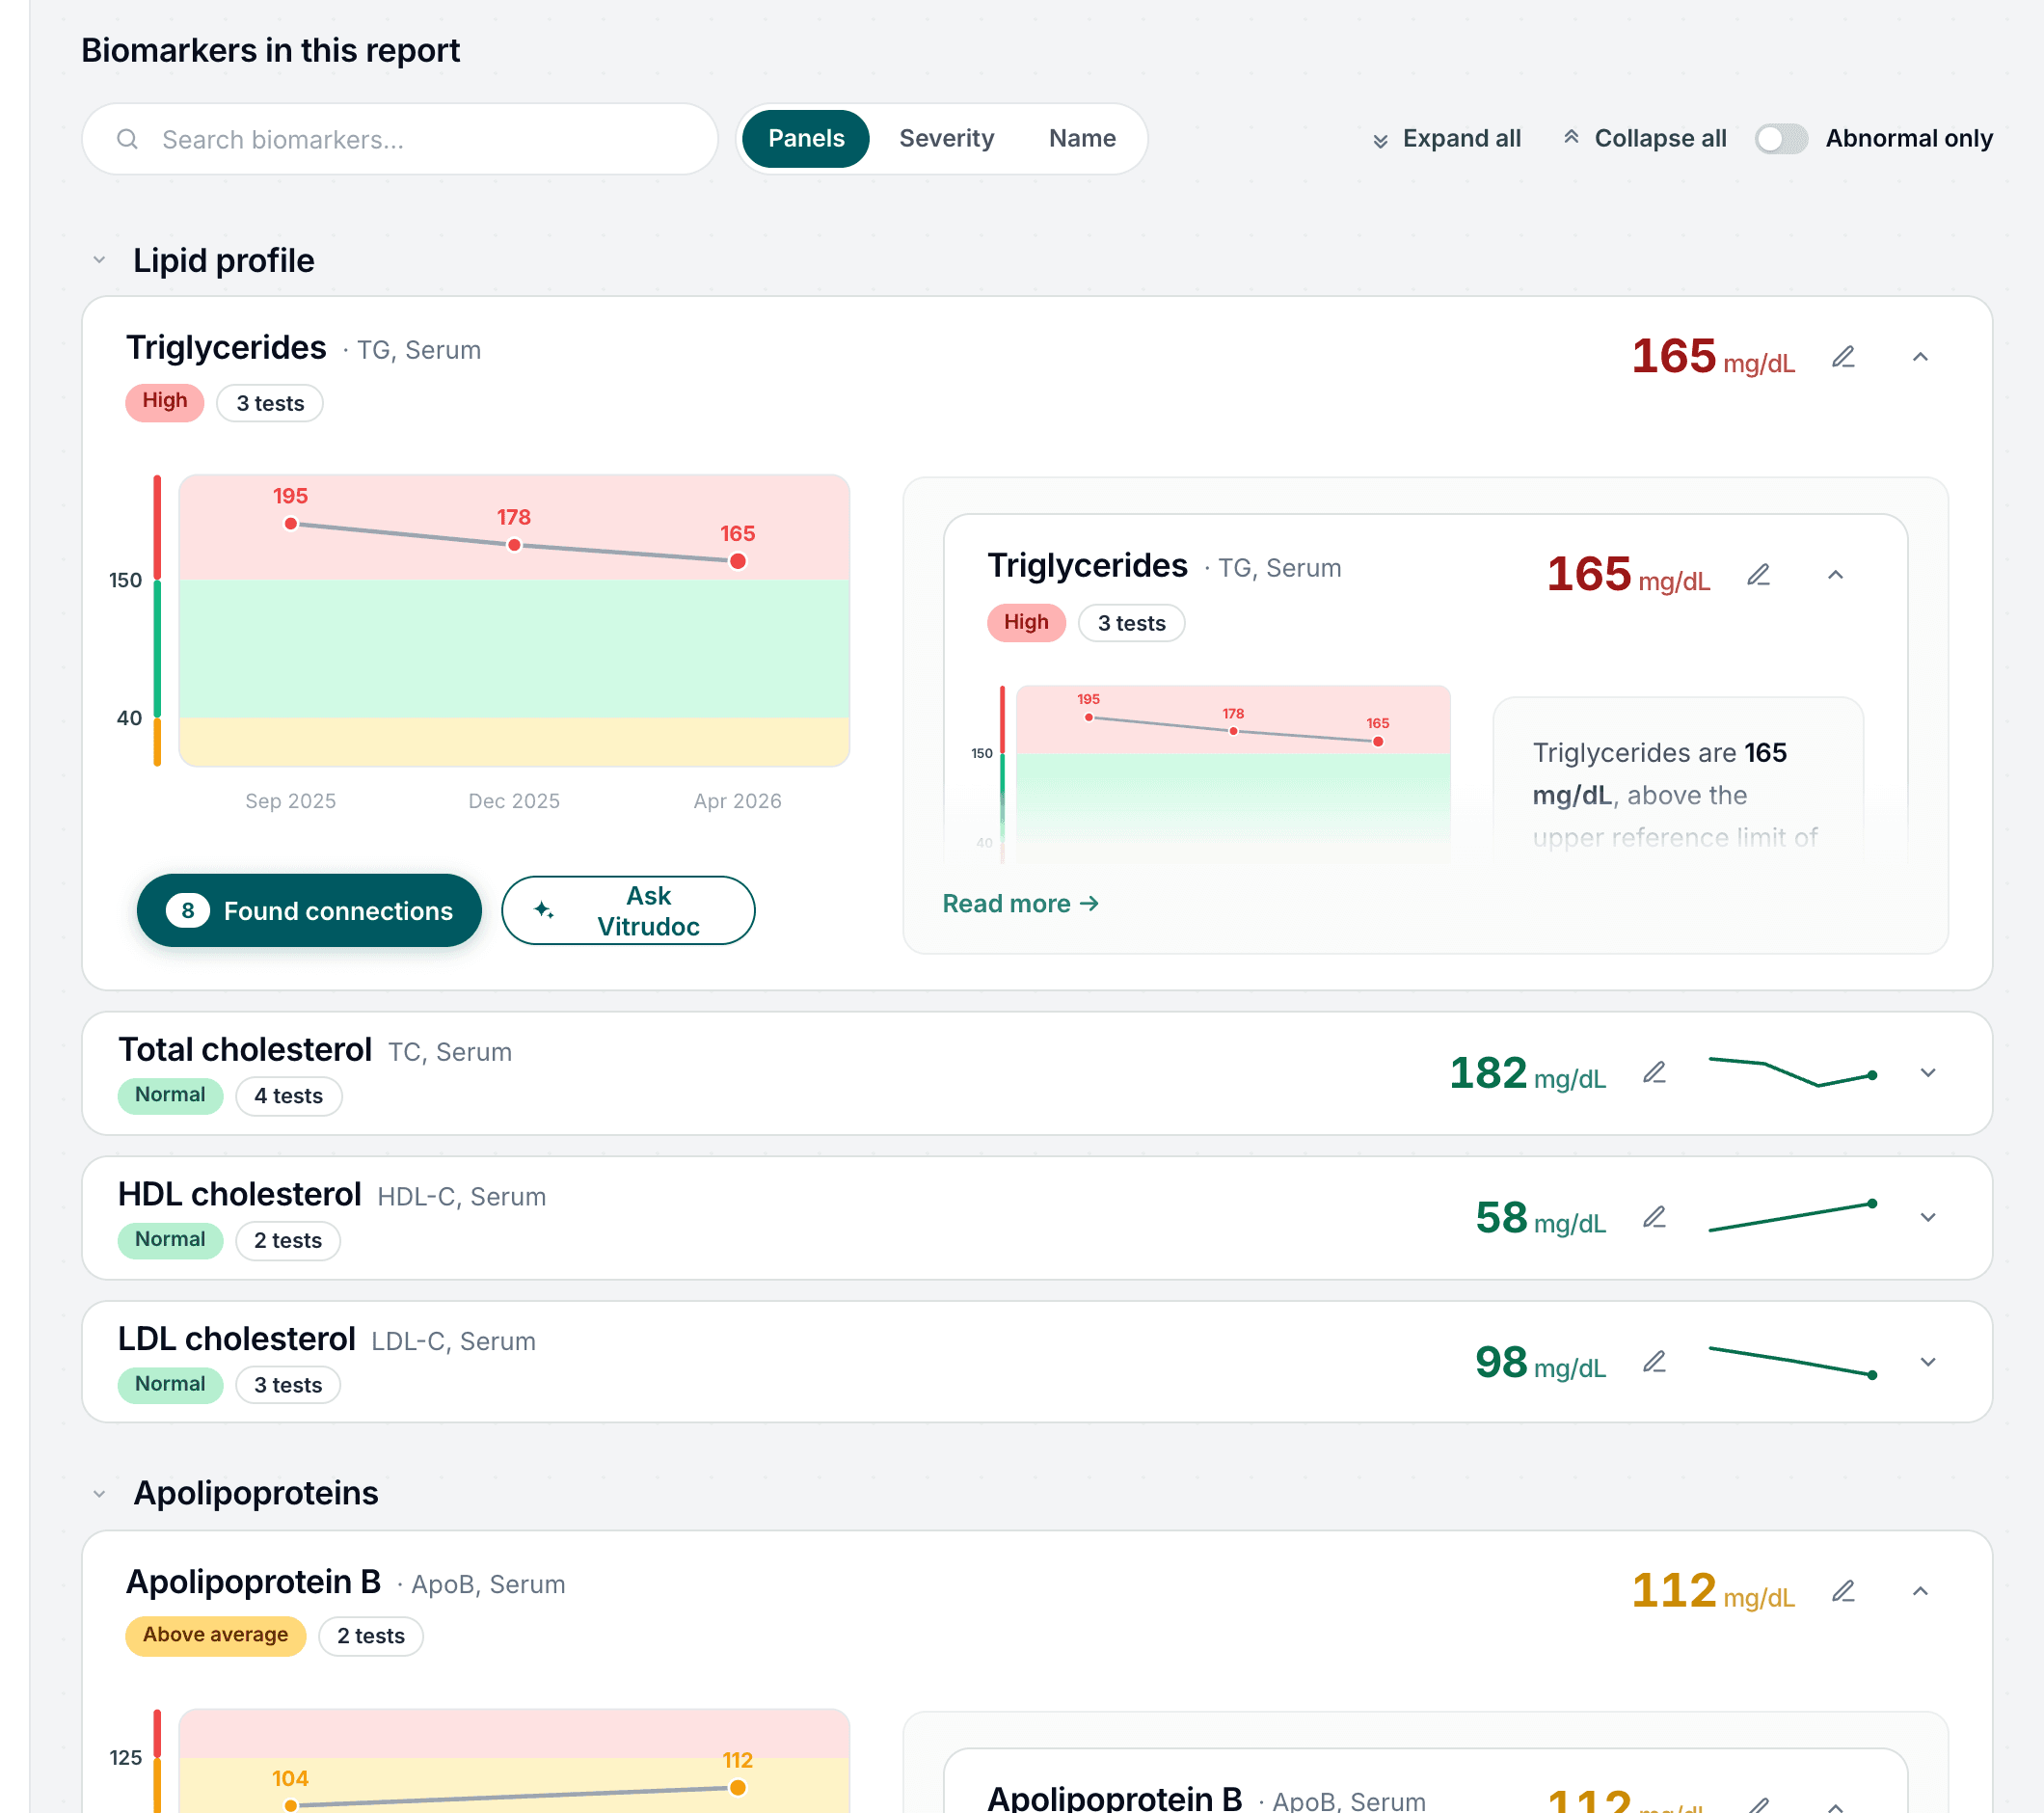Click the search magnifier icon
The image size is (2044, 1813).
pos(127,139)
